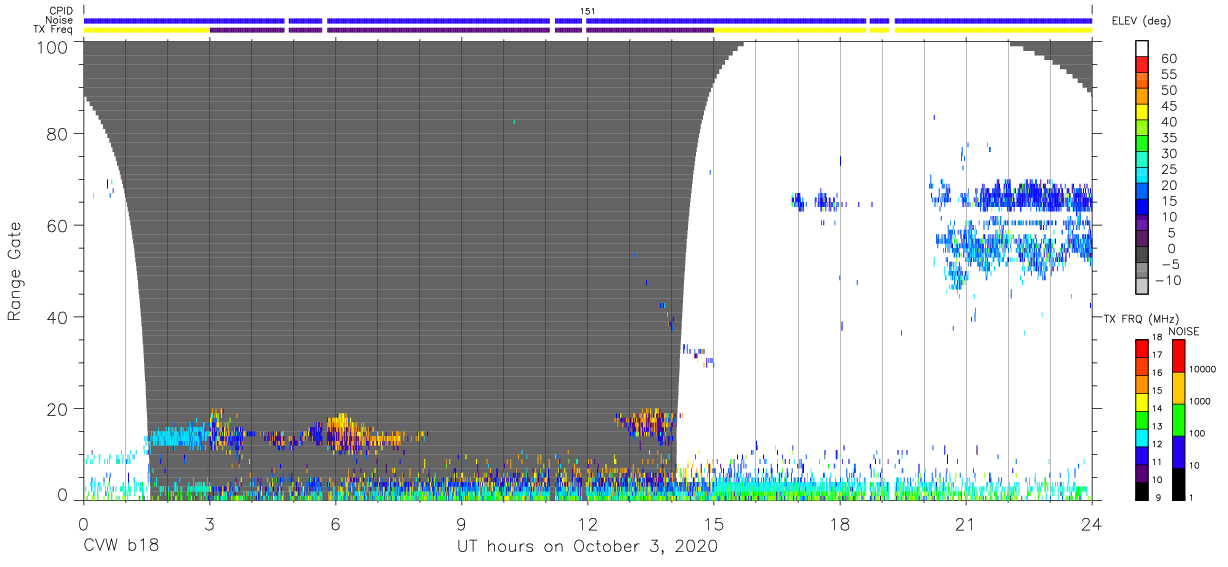Click the 'CVW b18' radar beam label

(121, 547)
